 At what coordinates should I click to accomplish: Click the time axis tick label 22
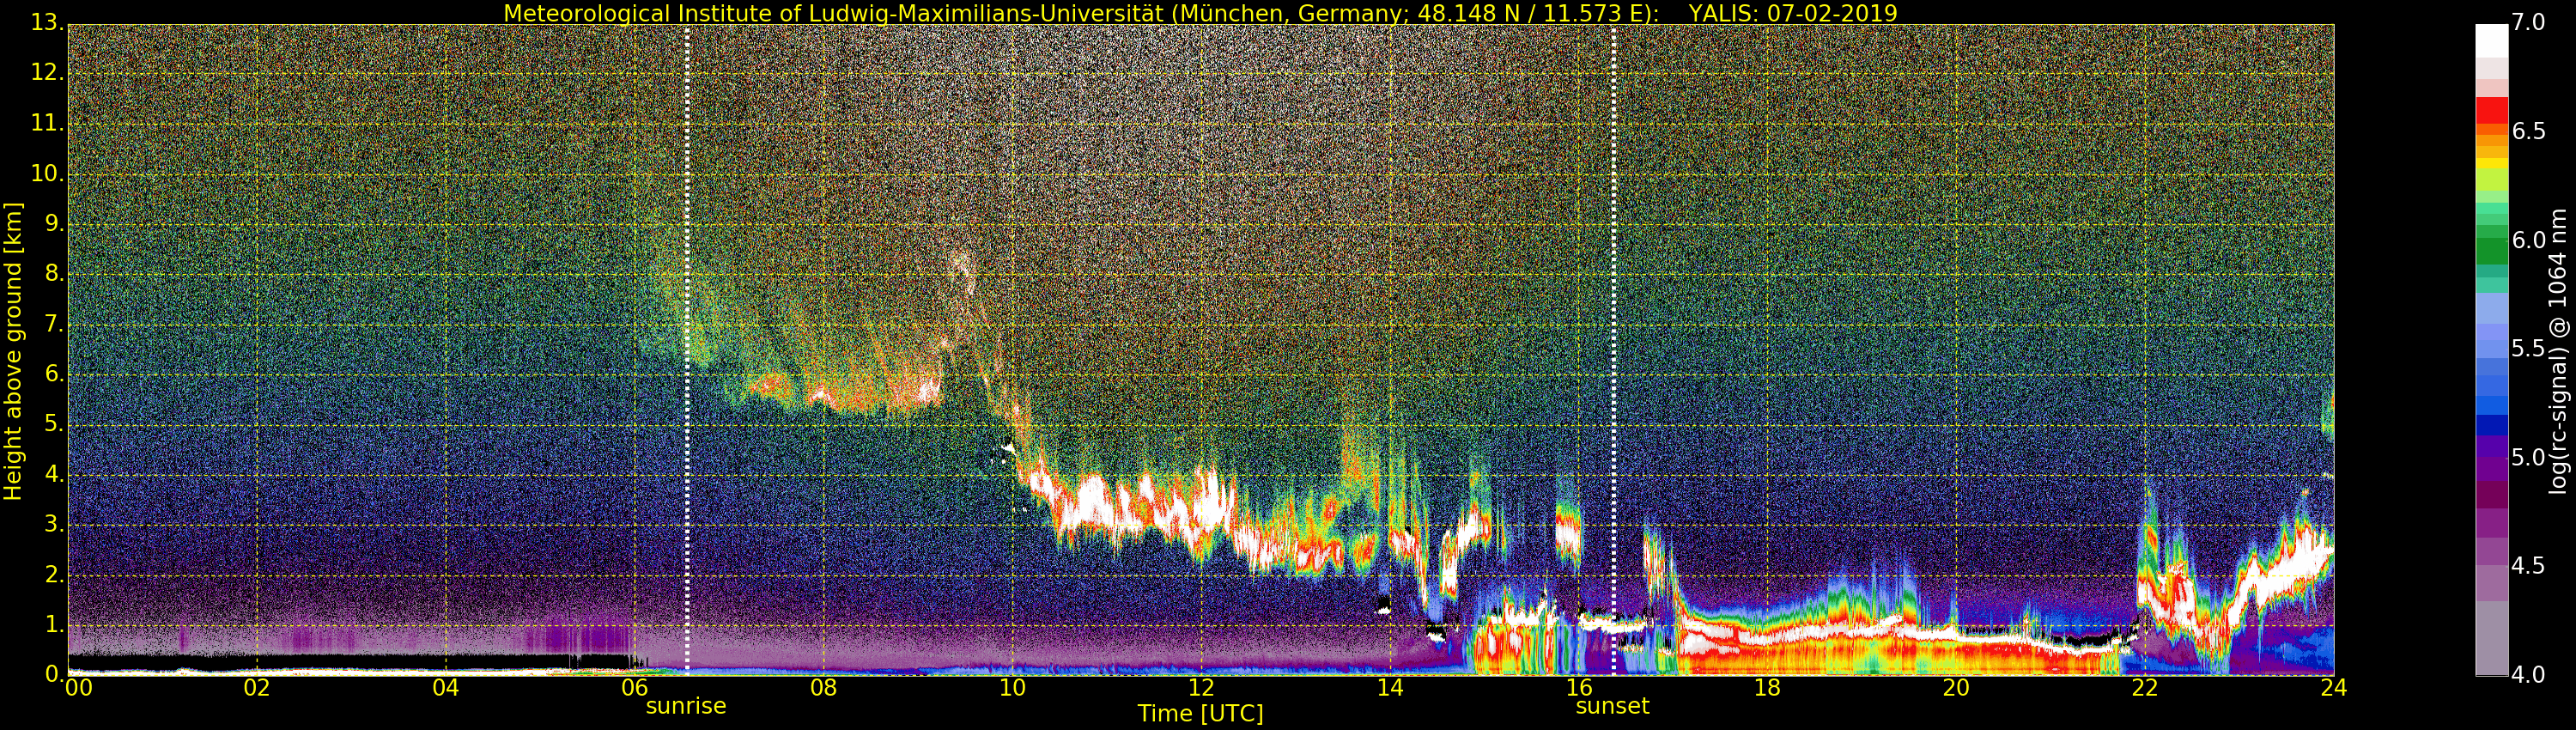(x=2145, y=688)
